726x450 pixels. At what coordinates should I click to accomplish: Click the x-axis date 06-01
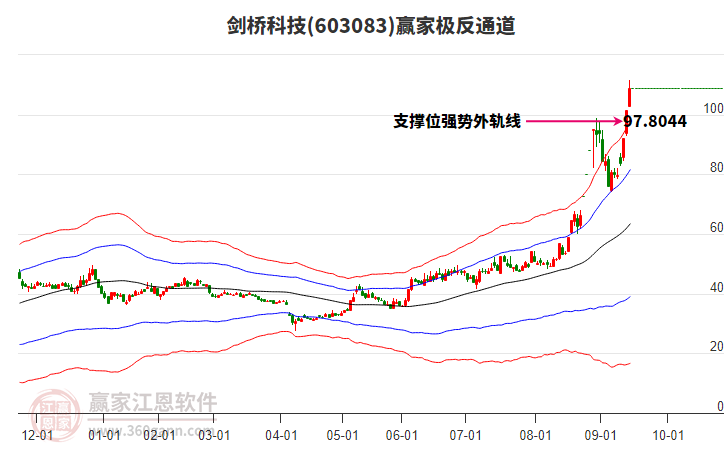click(x=401, y=436)
